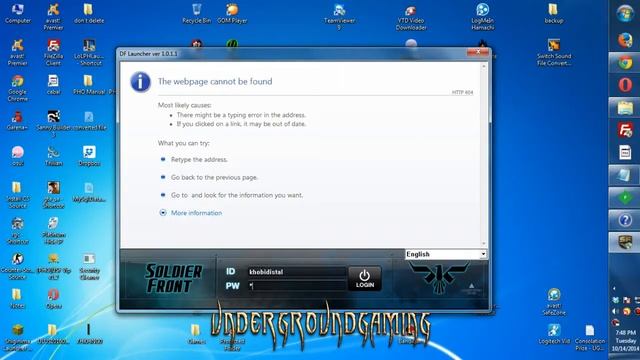This screenshot has height=360, width=640.
Task: Click the LOGIN power button in DF Launcher
Action: [x=365, y=279]
